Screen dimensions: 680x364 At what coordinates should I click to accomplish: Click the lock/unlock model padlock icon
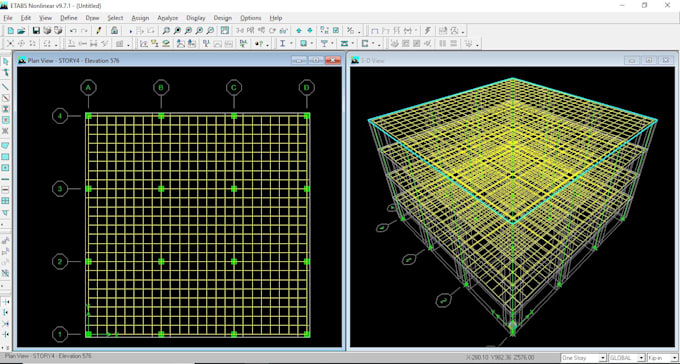pyautogui.click(x=114, y=31)
